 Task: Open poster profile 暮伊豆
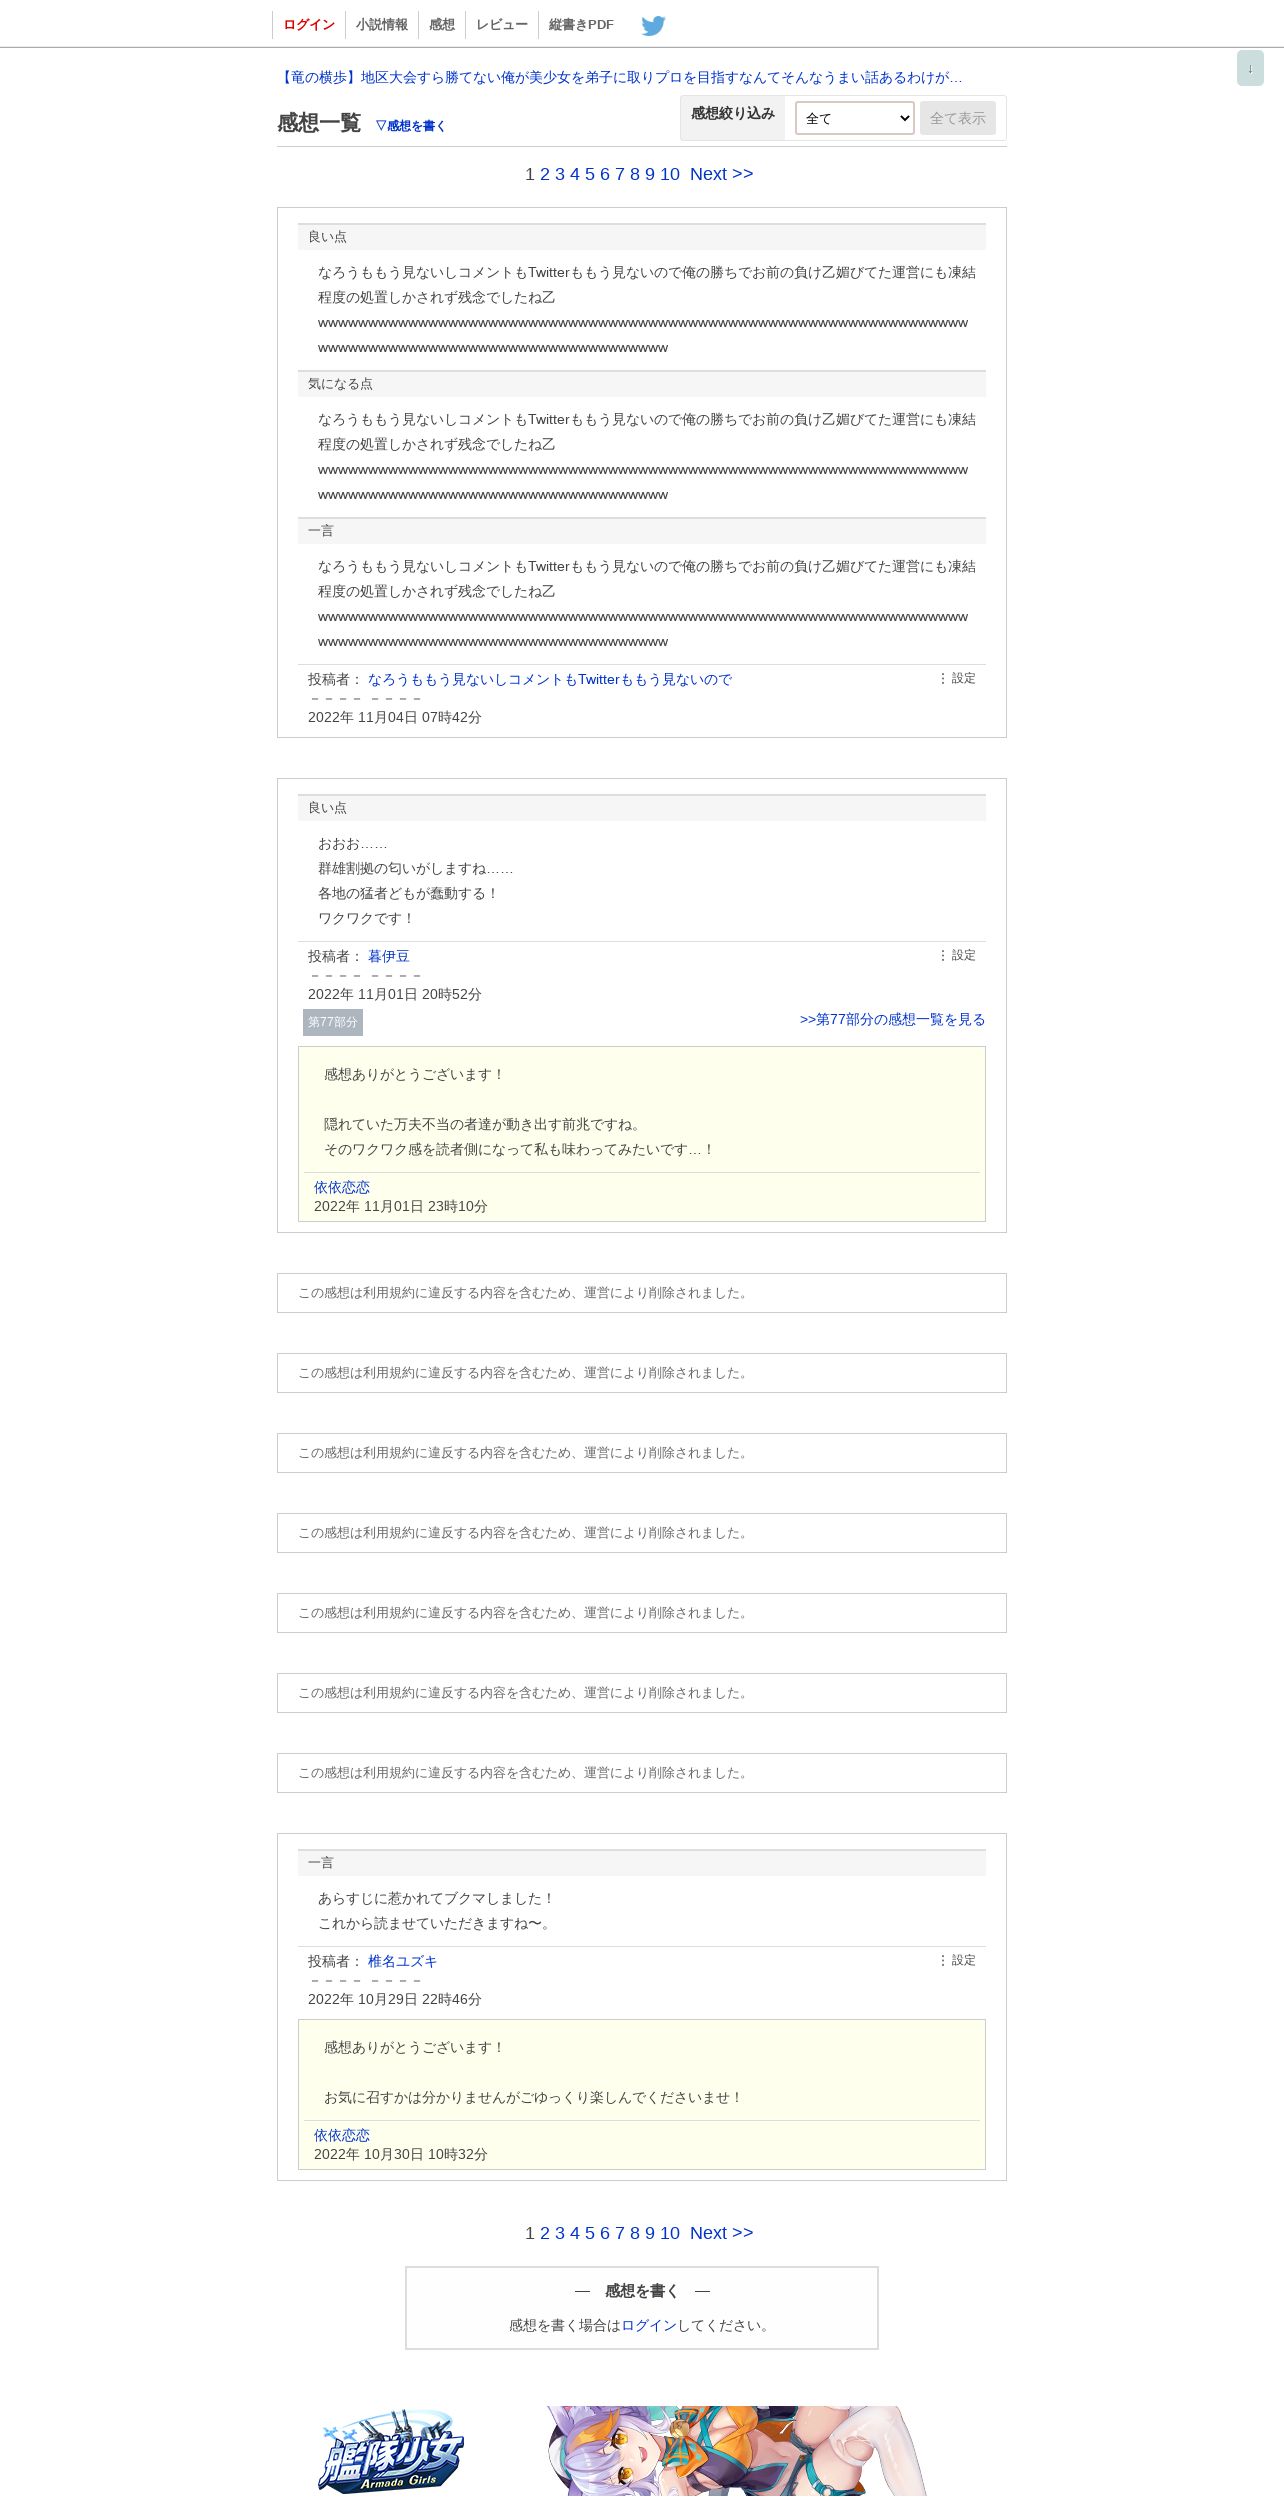click(389, 956)
